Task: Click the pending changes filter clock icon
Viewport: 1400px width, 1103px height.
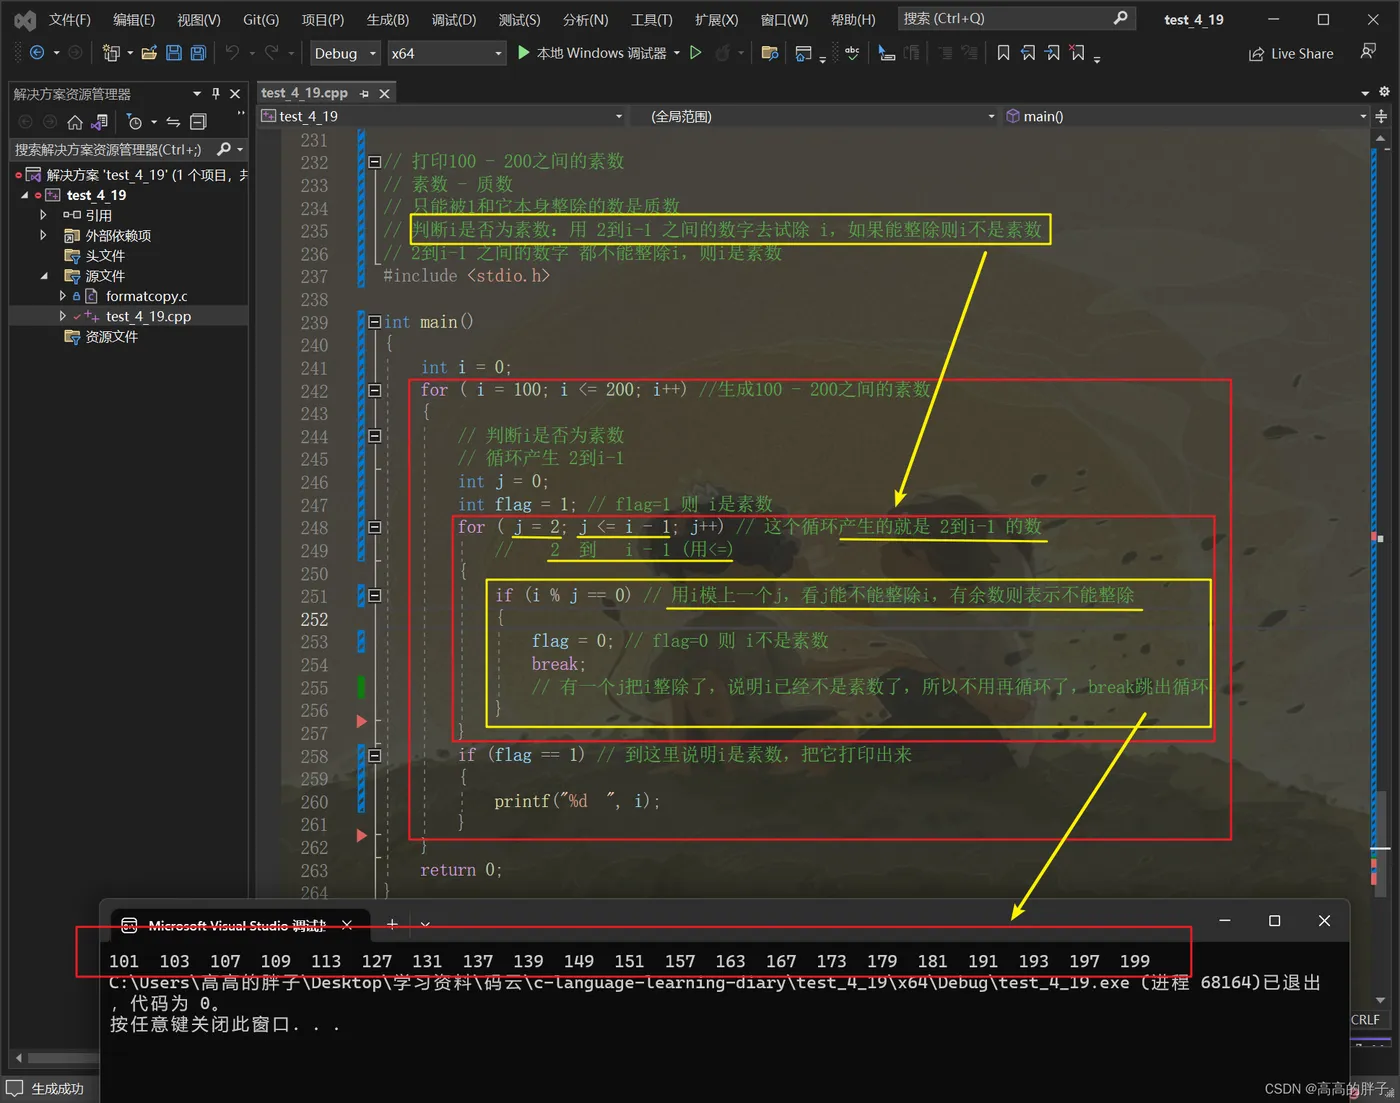Action: pyautogui.click(x=135, y=122)
